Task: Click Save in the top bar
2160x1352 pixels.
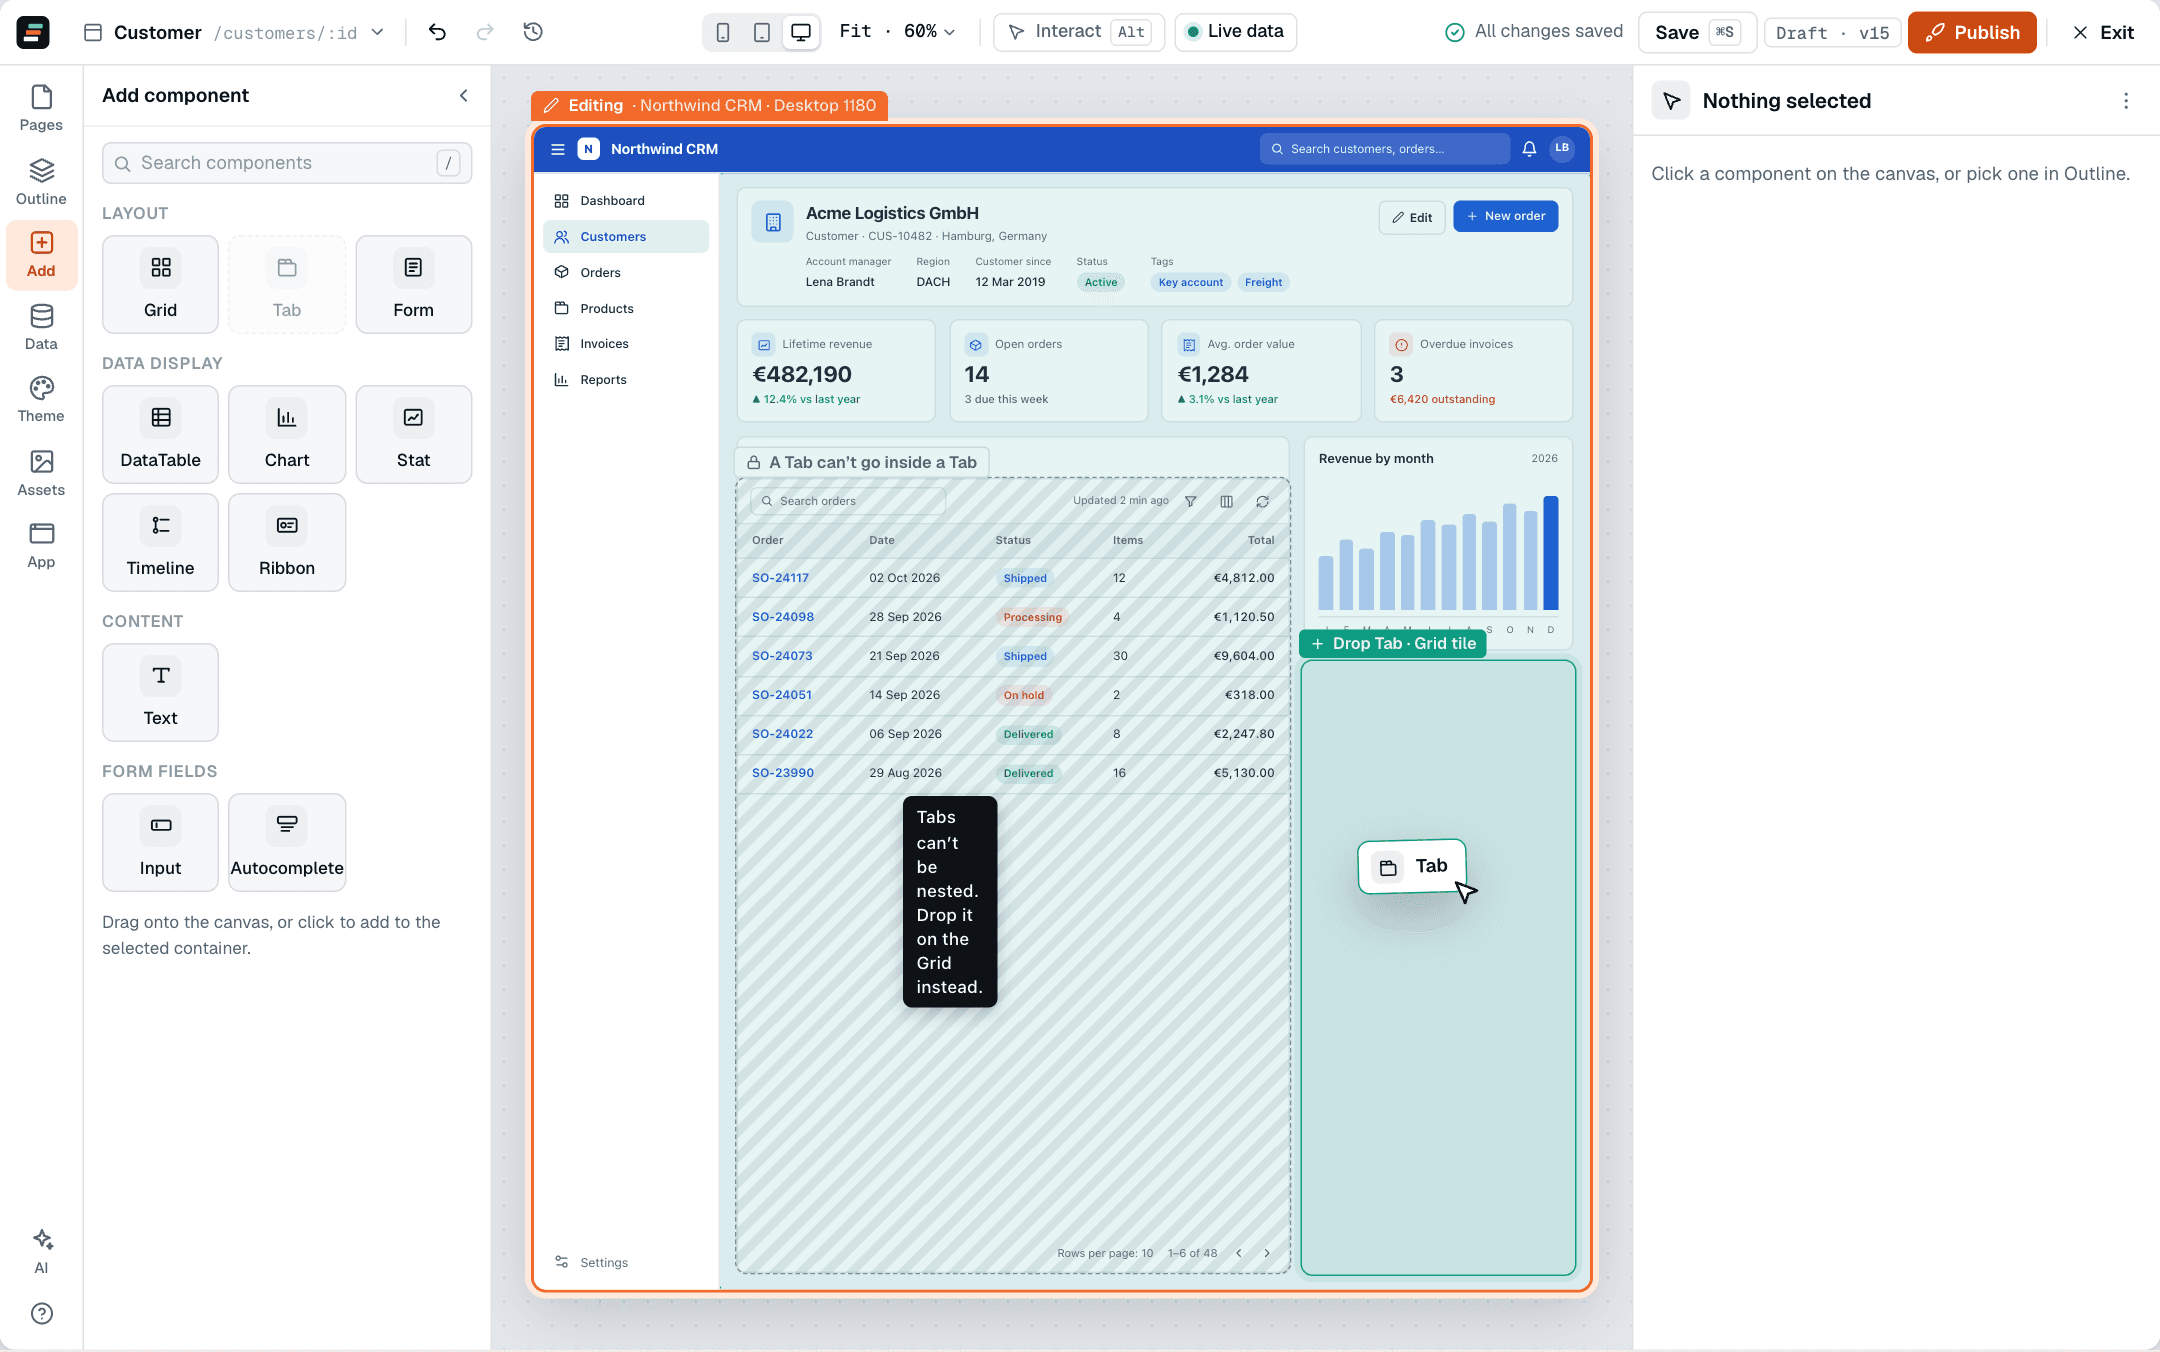Action: [1697, 32]
